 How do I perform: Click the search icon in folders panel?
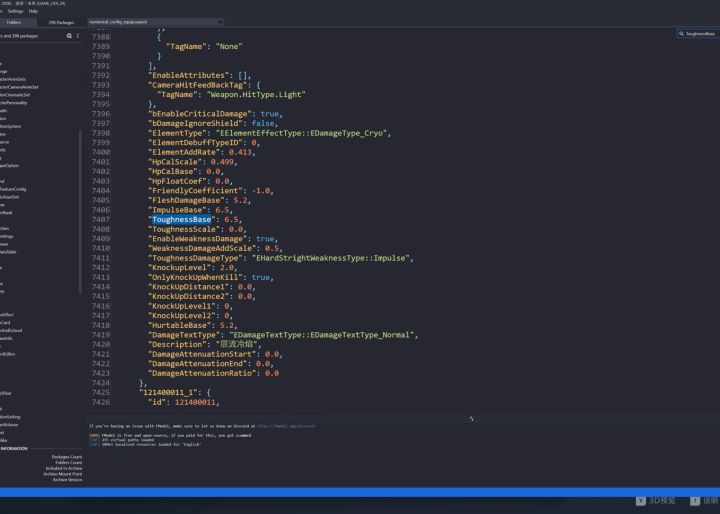point(69,35)
